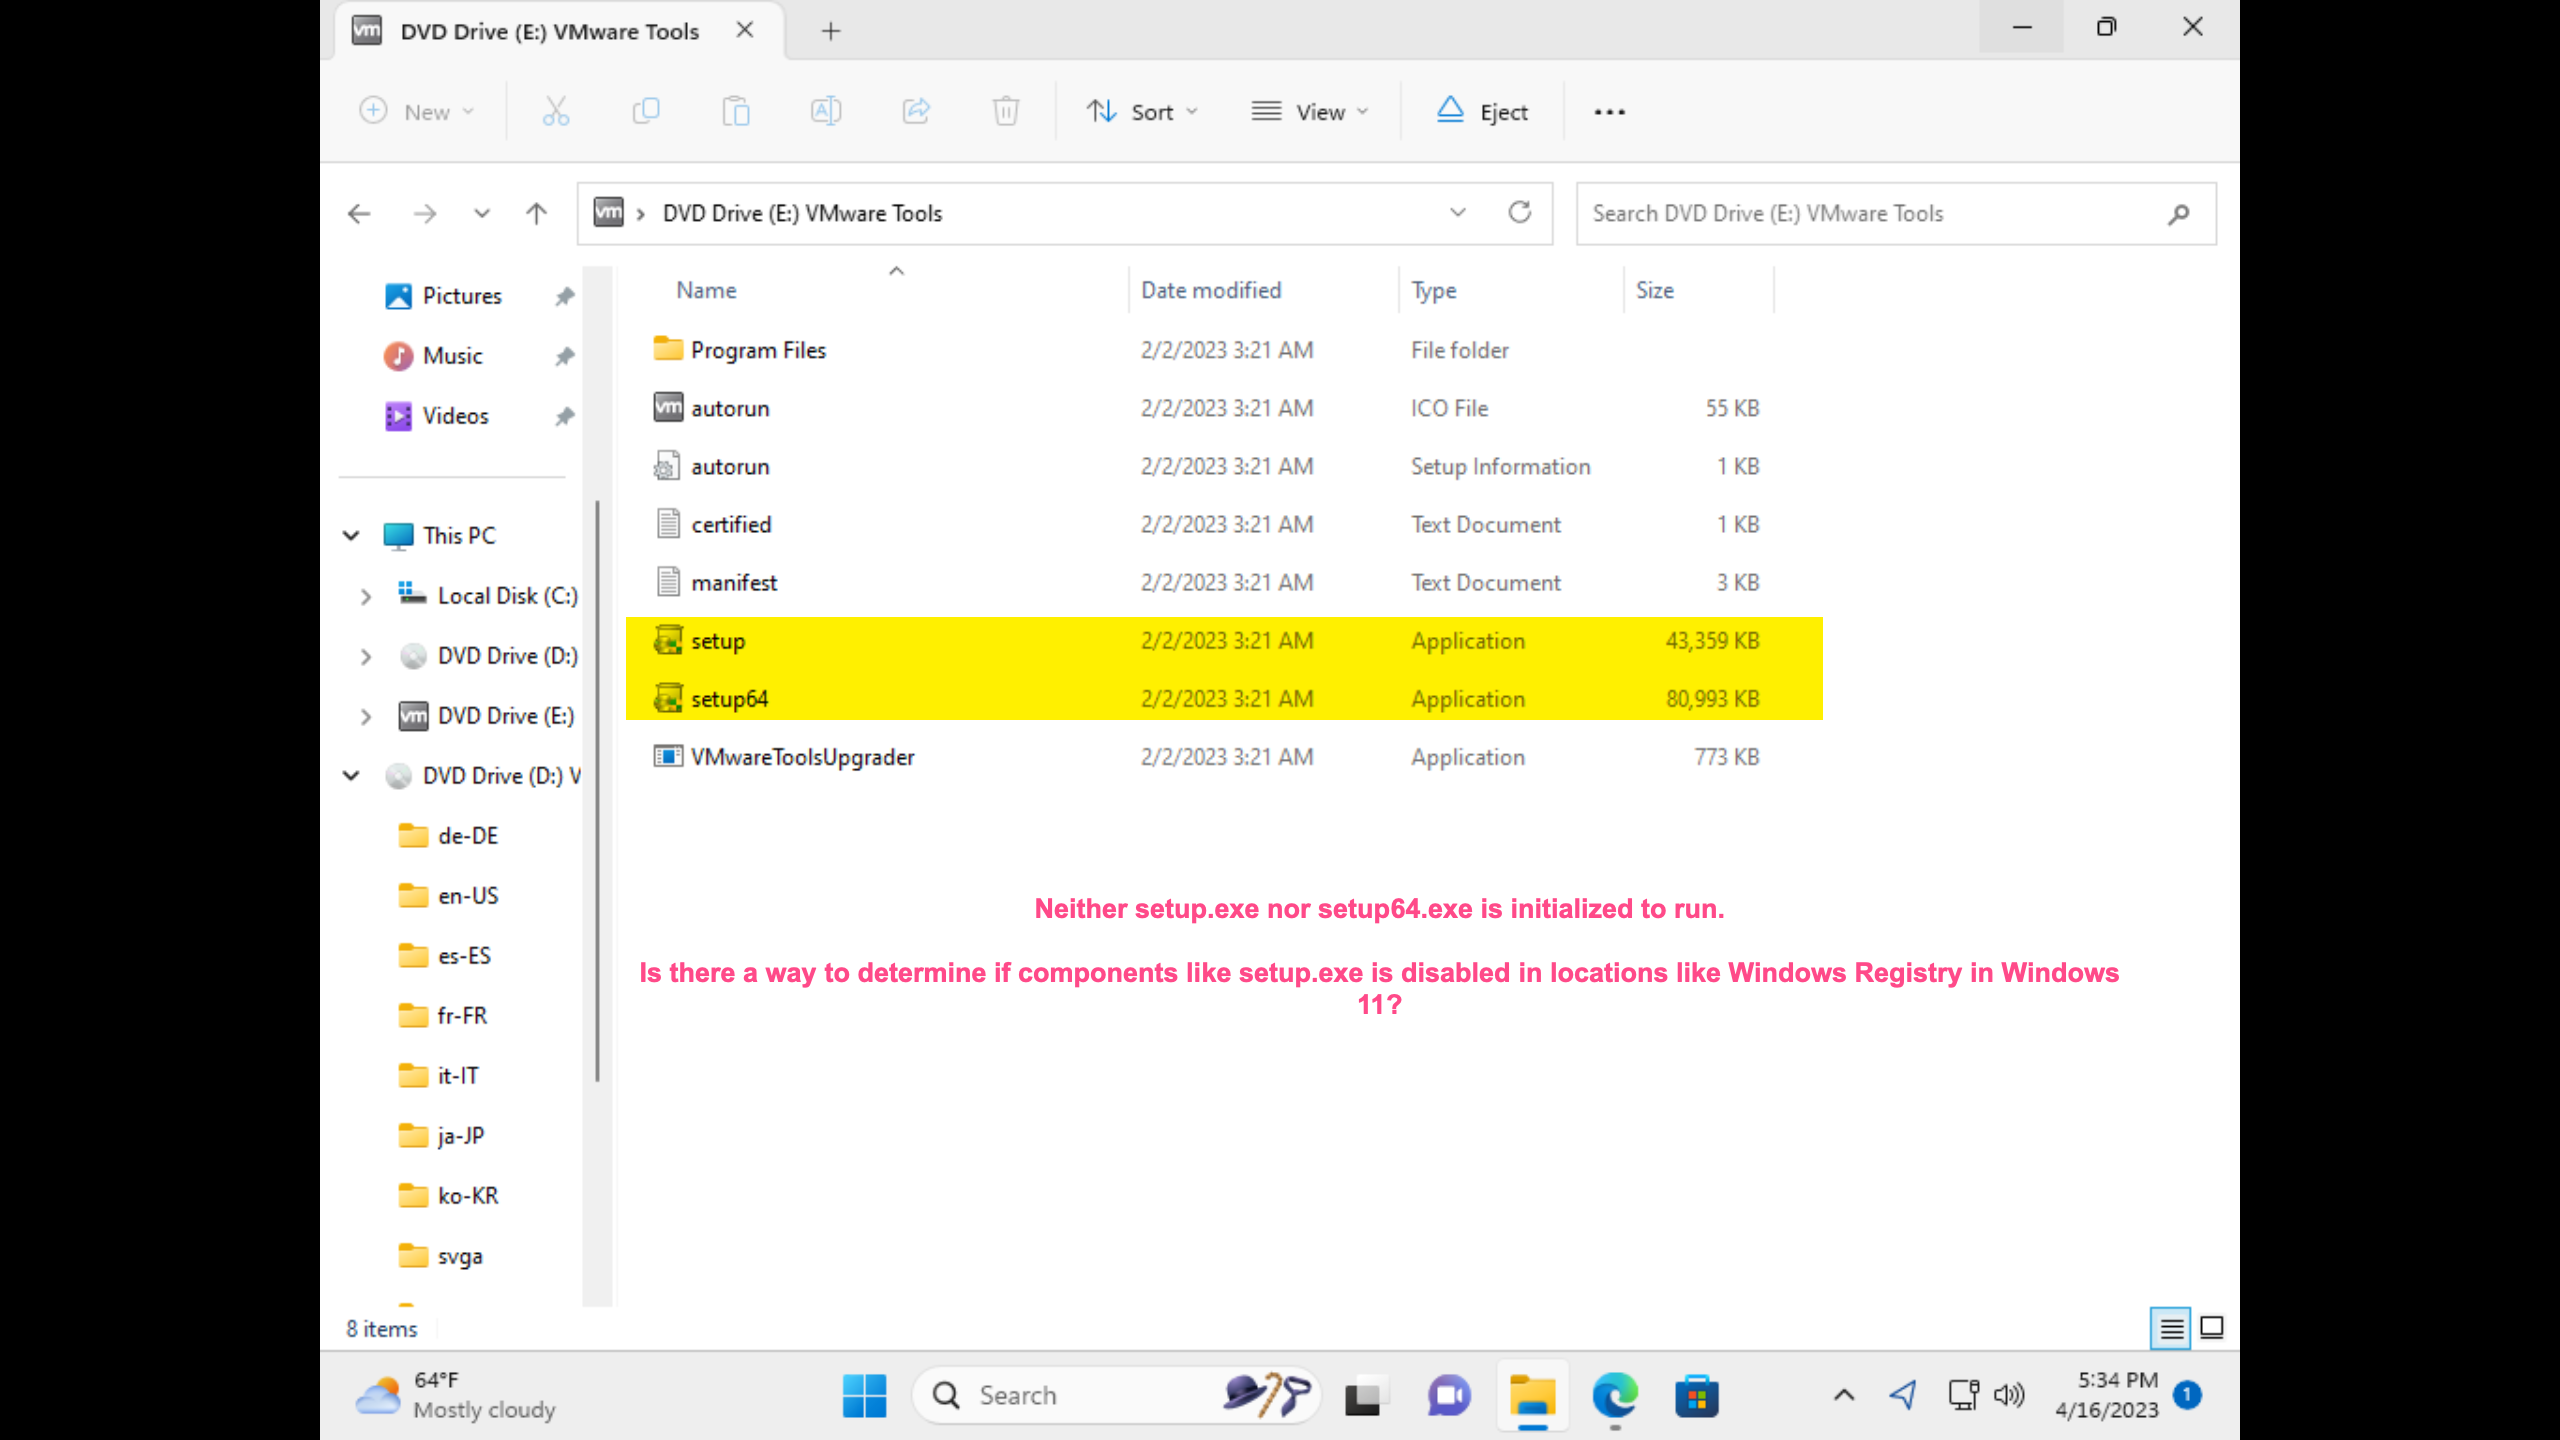Copy the highlighted setup files
The image size is (2560, 1440).
pos(646,111)
